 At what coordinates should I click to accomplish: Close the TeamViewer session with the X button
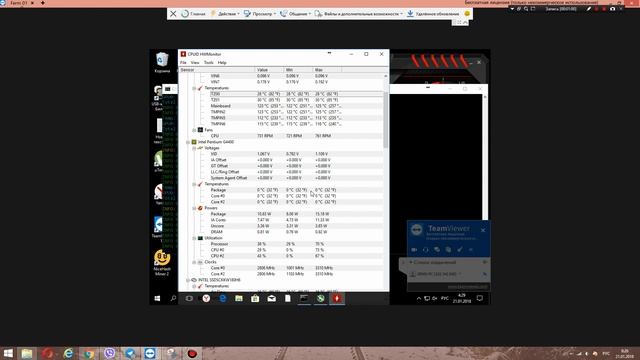[x=173, y=13]
